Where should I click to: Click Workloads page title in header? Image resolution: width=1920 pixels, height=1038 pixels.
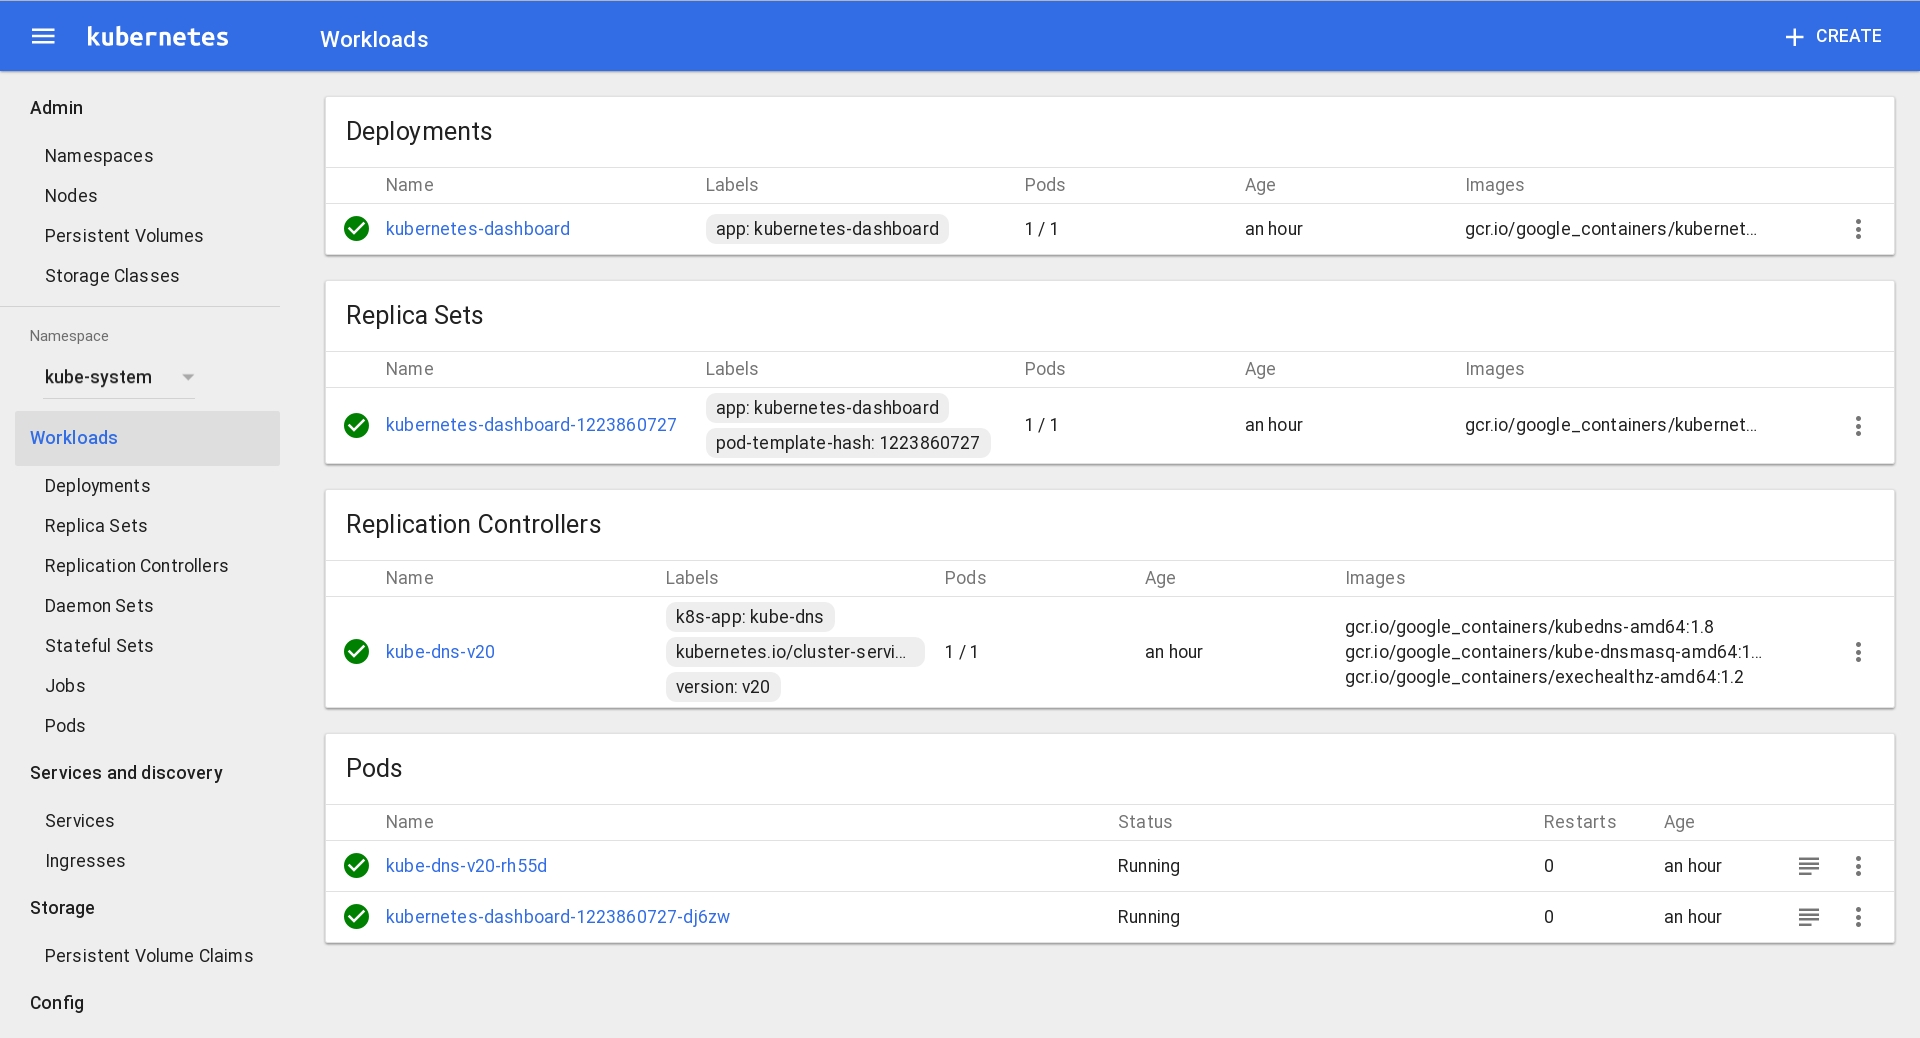pyautogui.click(x=374, y=39)
